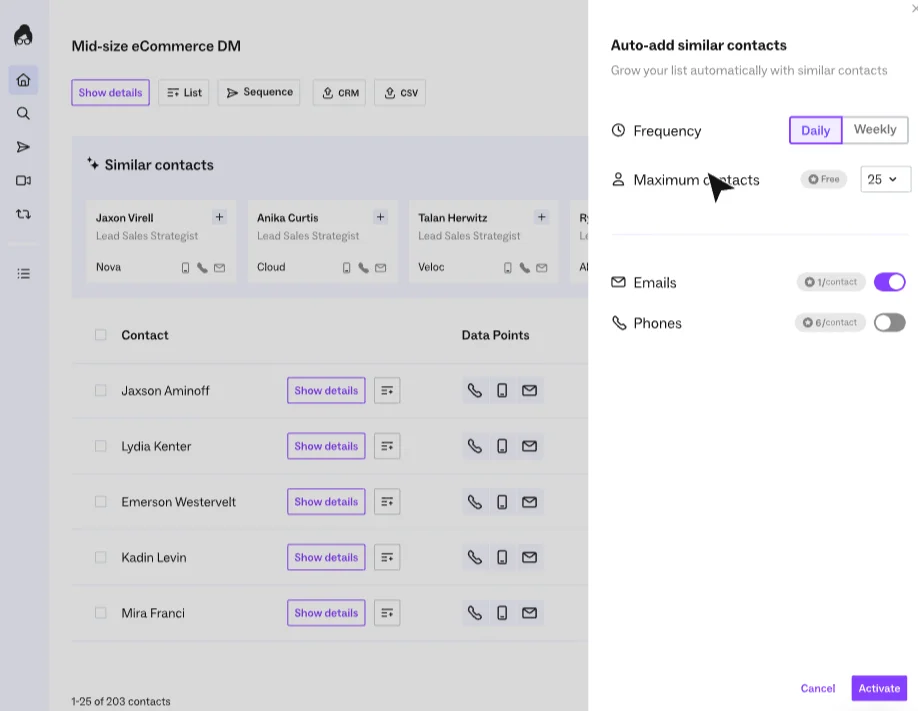Export the list via CSV button
This screenshot has width=918, height=711.
400,93
